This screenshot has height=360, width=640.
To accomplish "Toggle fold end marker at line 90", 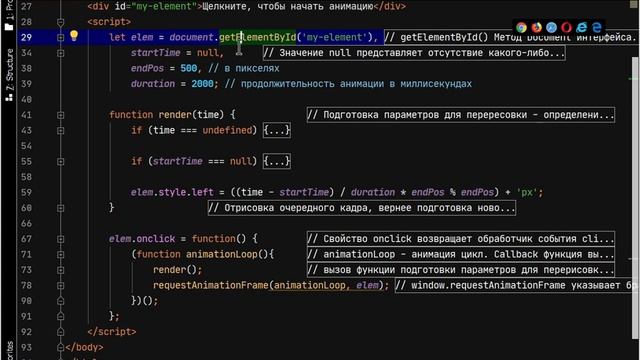I will point(60,301).
